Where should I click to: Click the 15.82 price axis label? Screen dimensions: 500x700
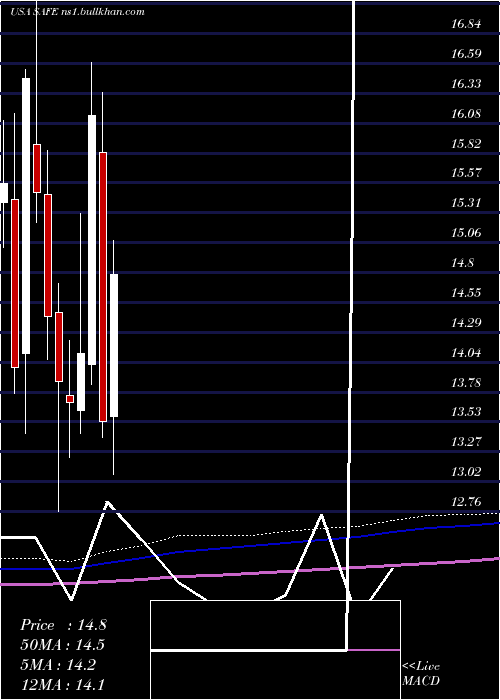466,143
